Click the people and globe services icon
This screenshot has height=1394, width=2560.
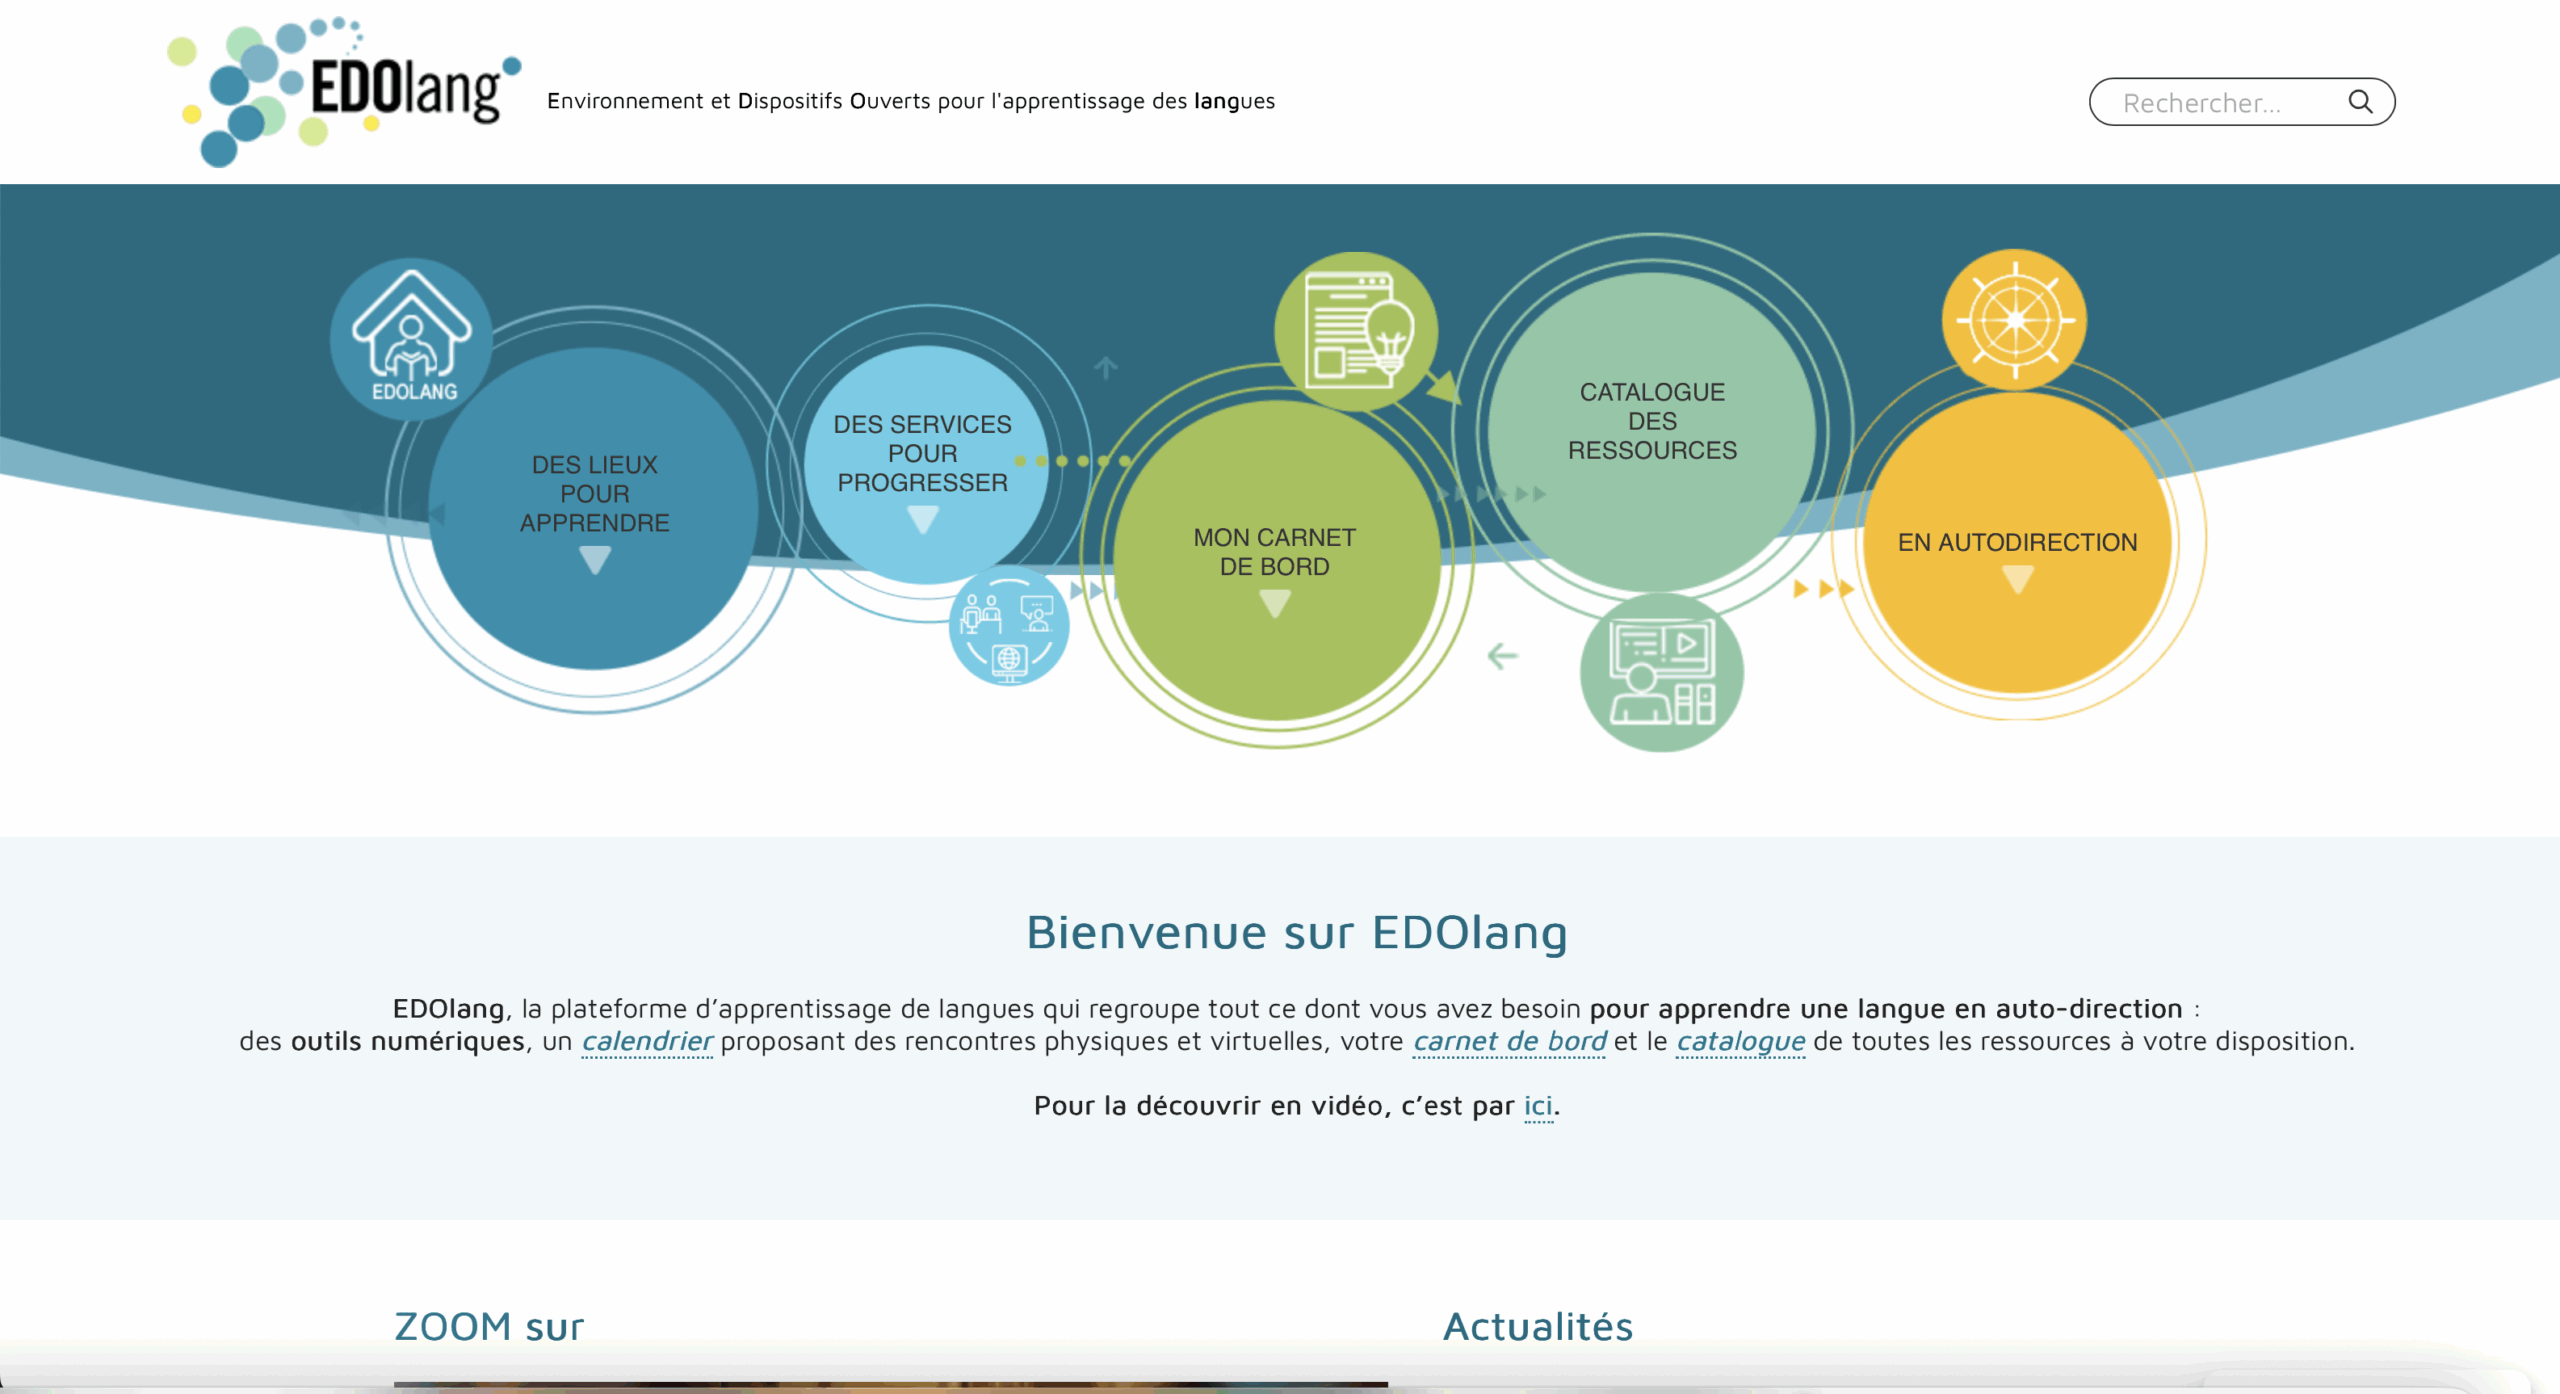pyautogui.click(x=1008, y=627)
